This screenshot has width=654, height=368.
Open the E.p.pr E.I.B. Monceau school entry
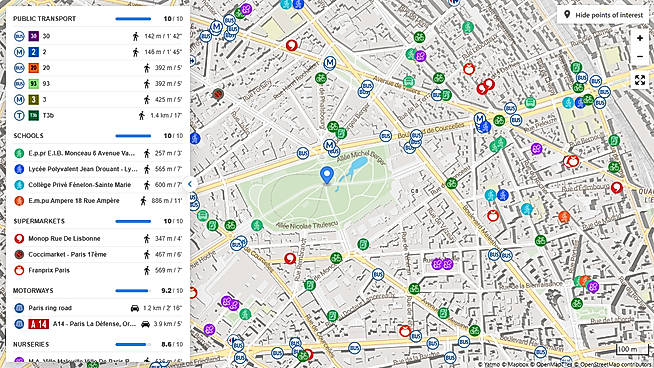[98, 153]
